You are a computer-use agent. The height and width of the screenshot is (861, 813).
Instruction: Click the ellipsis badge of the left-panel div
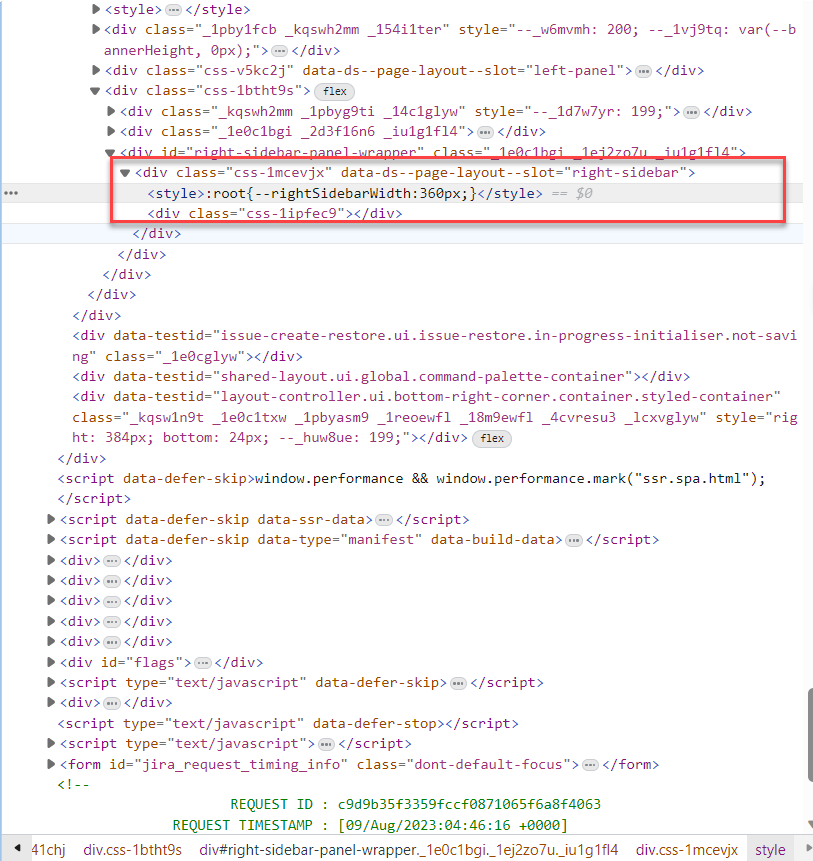643,71
